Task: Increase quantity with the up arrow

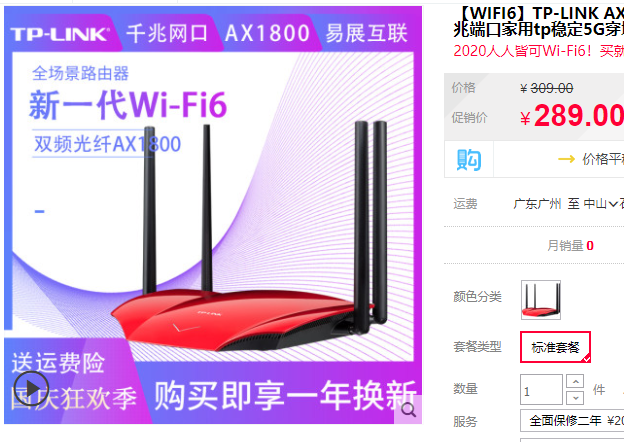Action: point(575,381)
